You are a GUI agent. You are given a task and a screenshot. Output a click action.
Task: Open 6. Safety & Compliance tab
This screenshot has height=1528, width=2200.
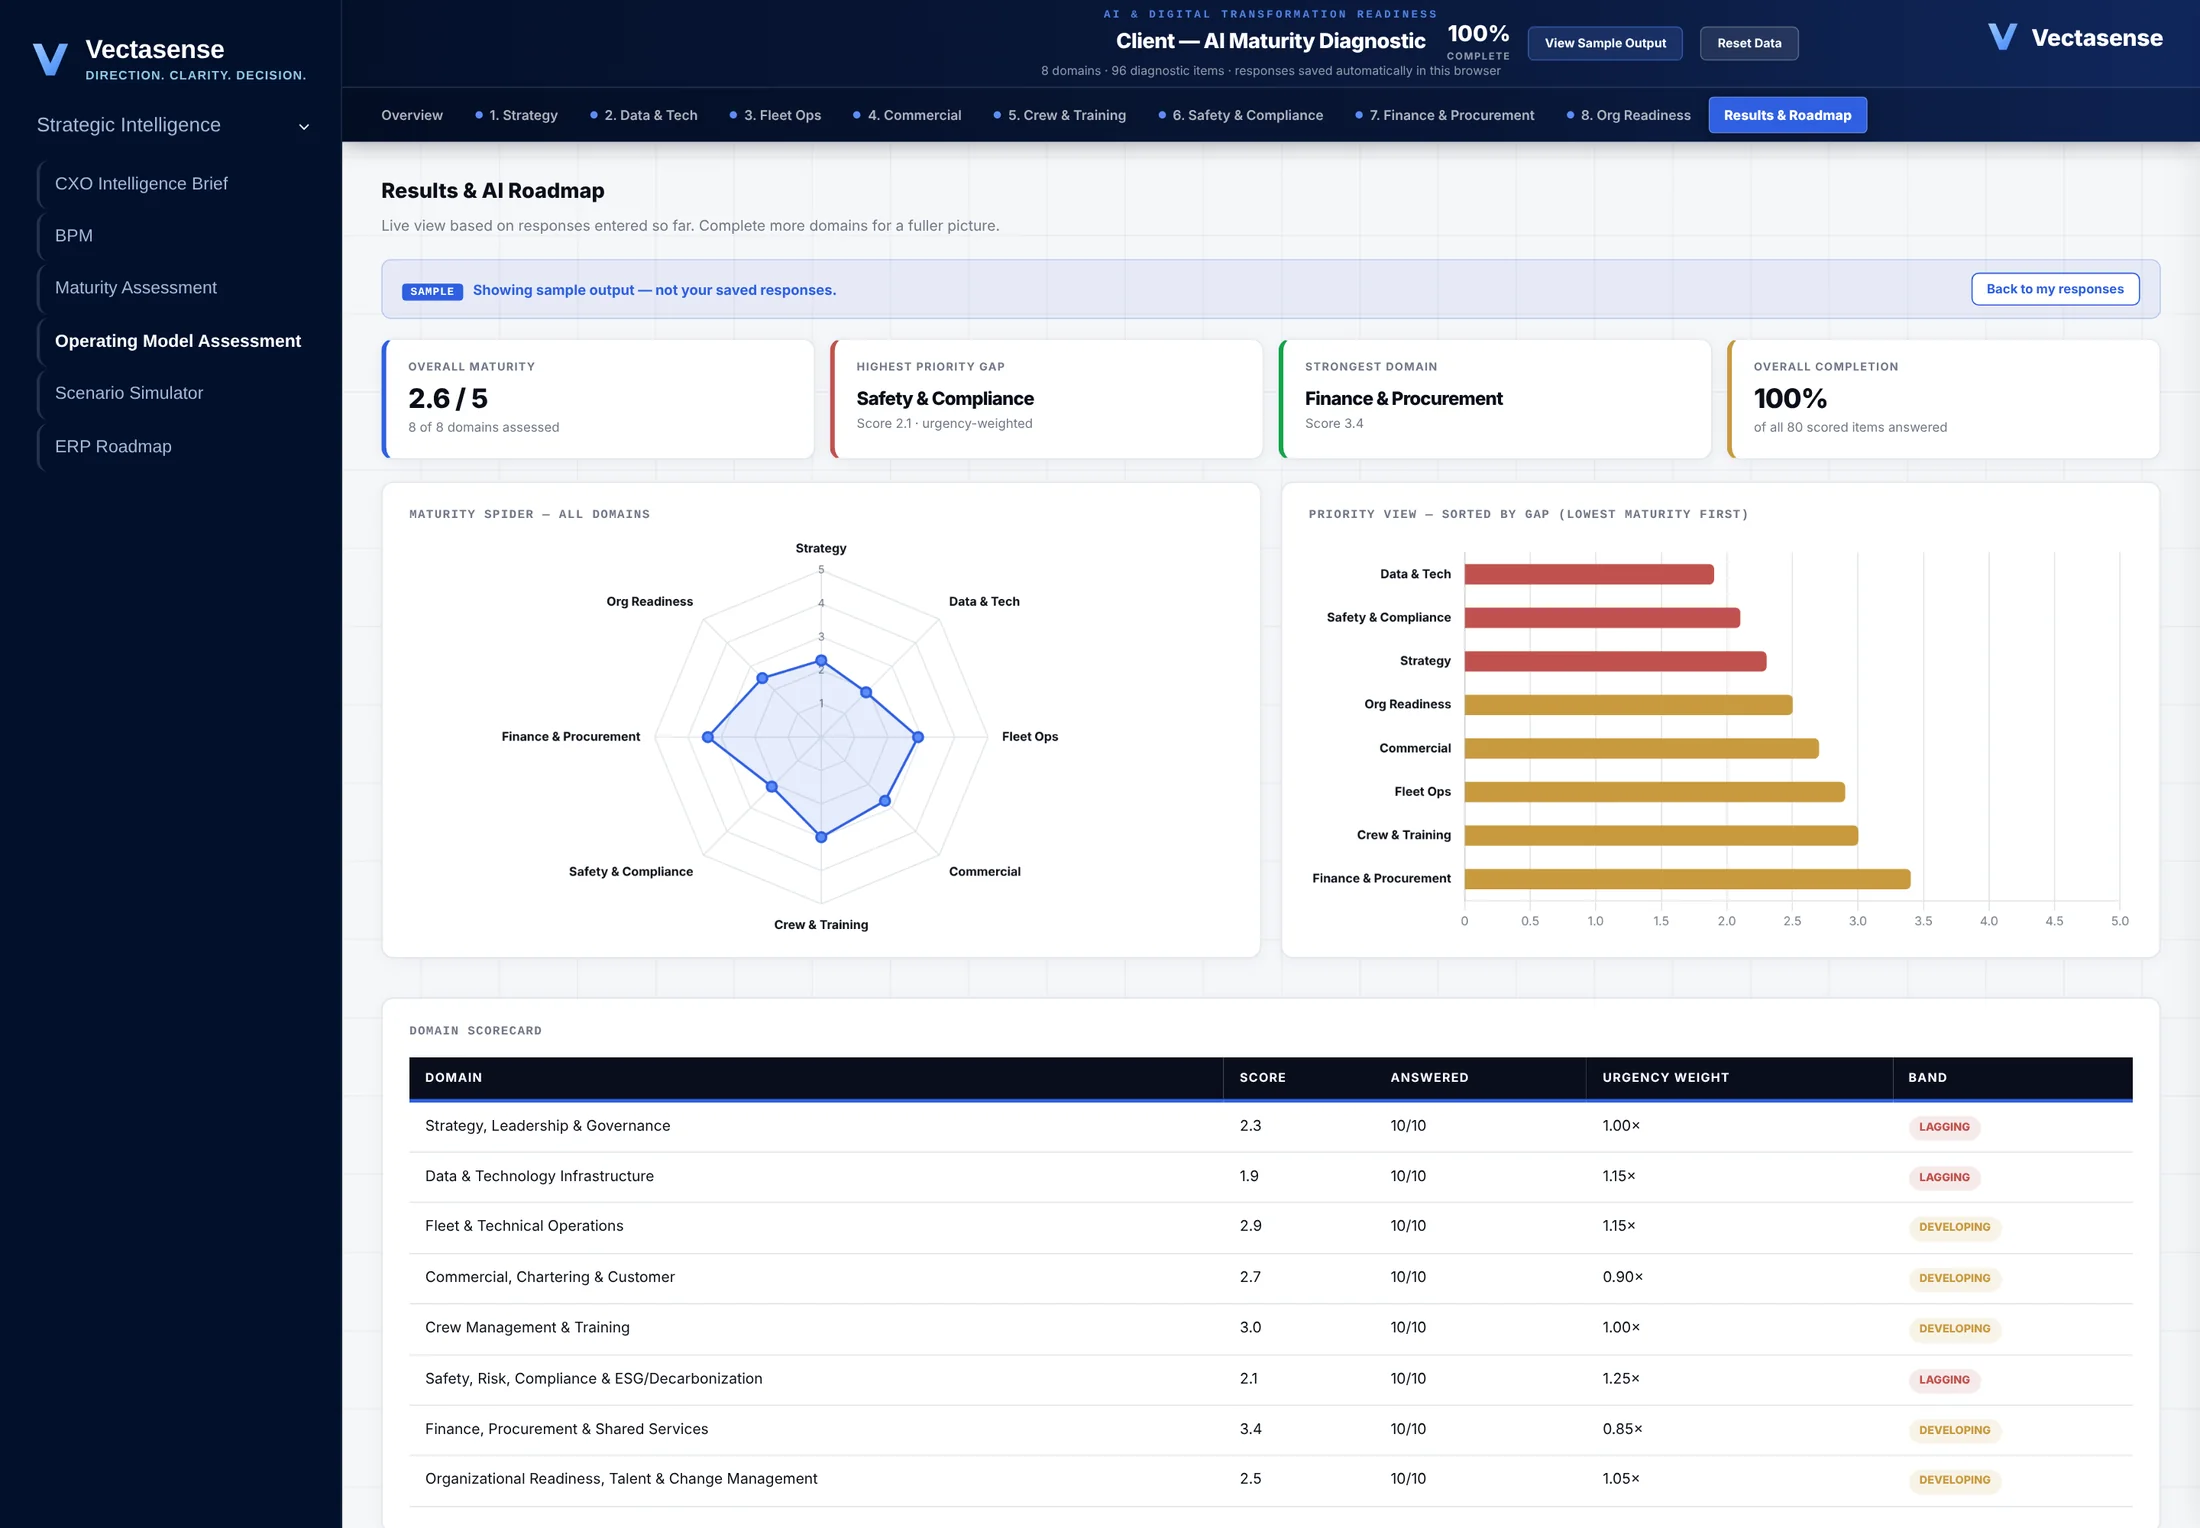point(1241,115)
